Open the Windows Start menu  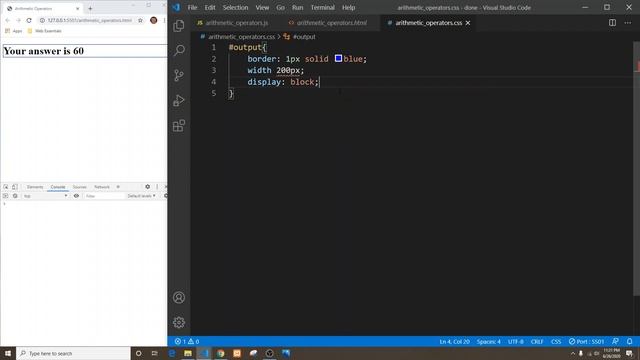coord(8,353)
